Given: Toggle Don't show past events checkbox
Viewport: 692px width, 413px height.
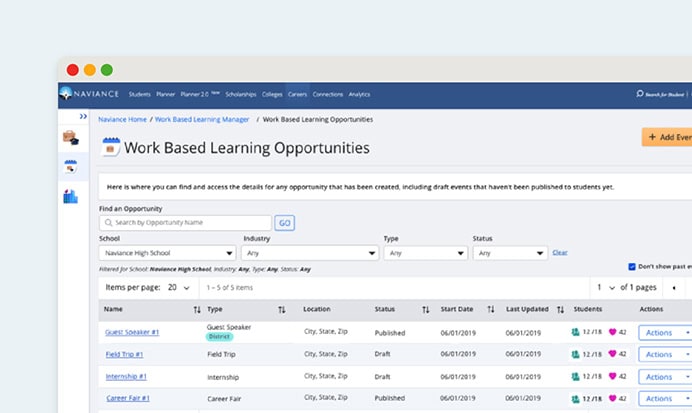Looking at the screenshot, I should [632, 267].
